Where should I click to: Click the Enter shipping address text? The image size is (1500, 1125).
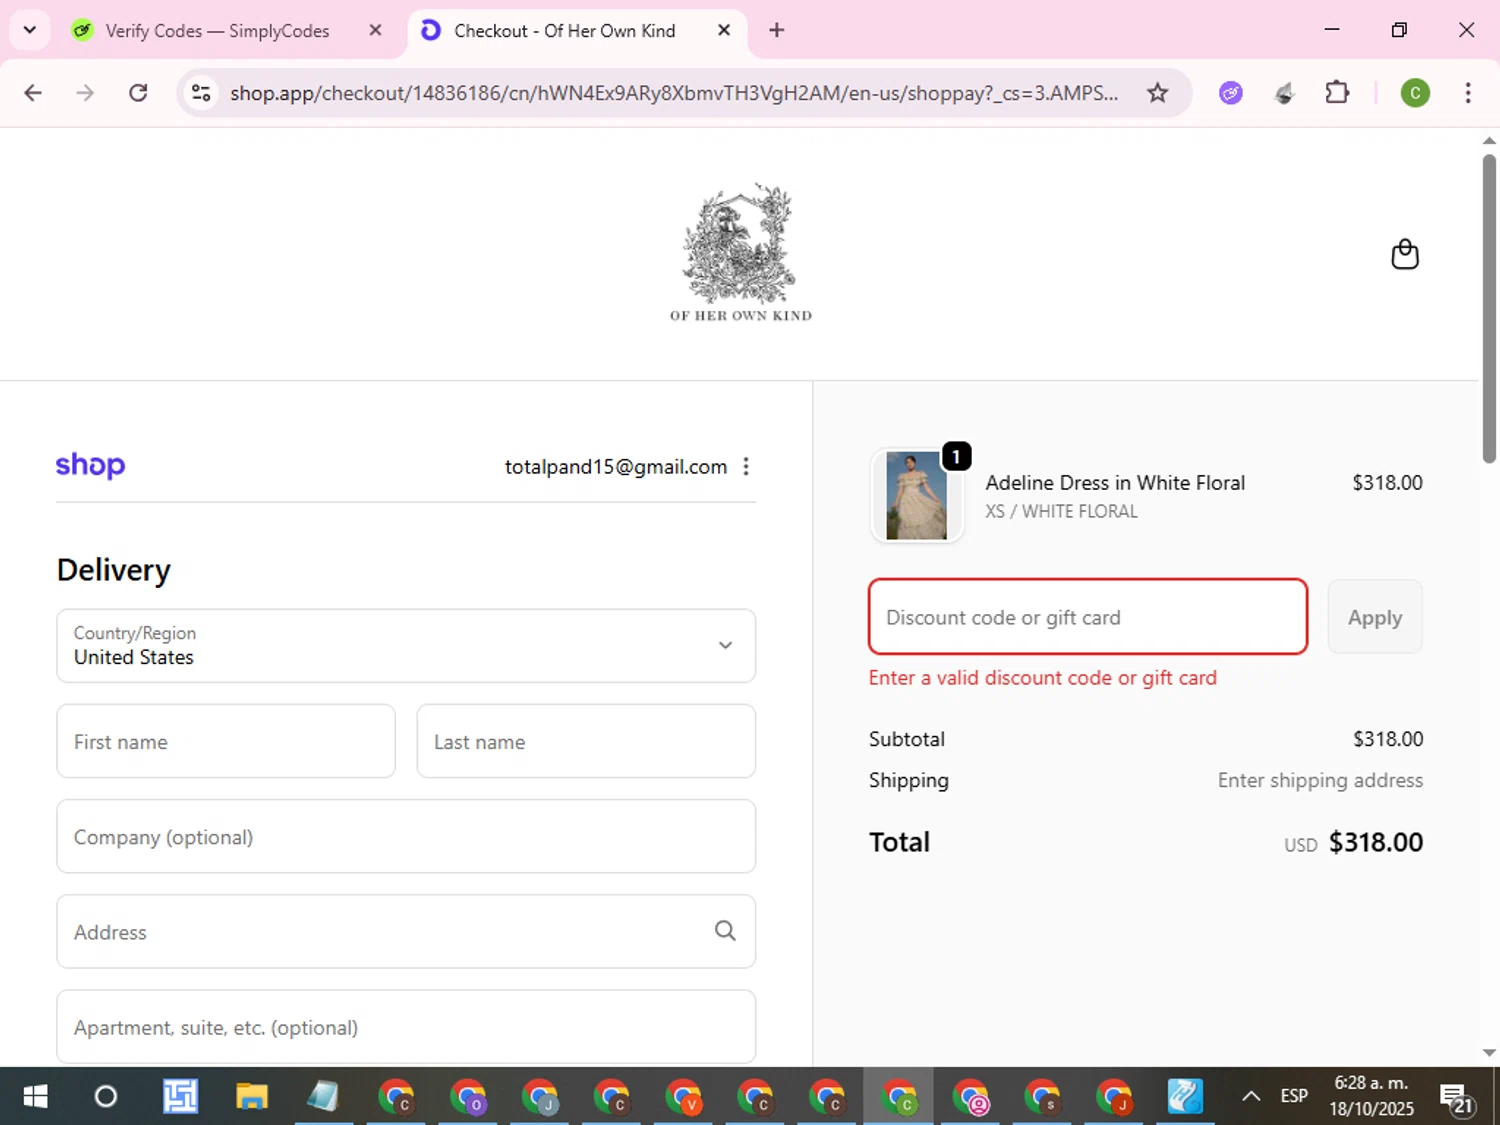(1320, 780)
